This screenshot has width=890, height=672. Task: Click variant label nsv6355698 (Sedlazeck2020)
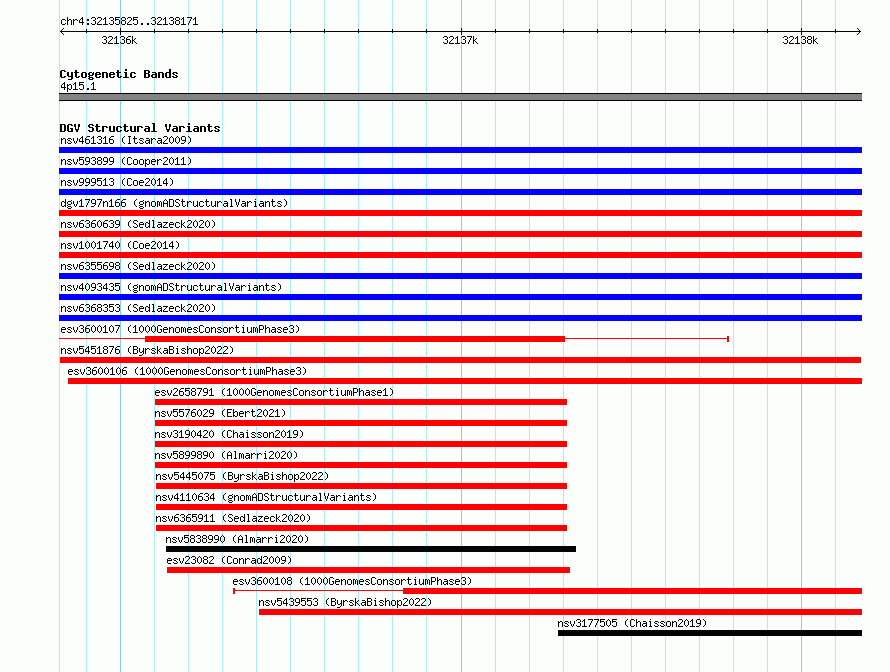[138, 266]
